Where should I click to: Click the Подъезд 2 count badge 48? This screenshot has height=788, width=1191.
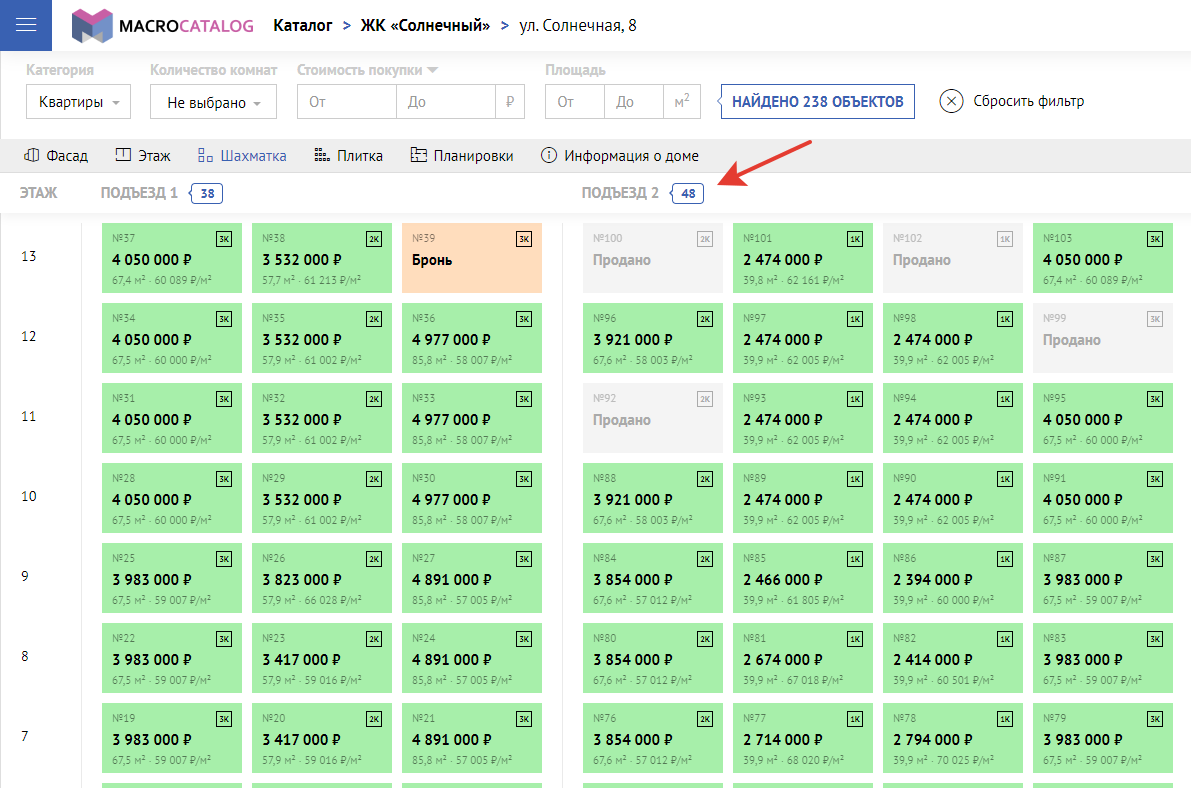(687, 193)
